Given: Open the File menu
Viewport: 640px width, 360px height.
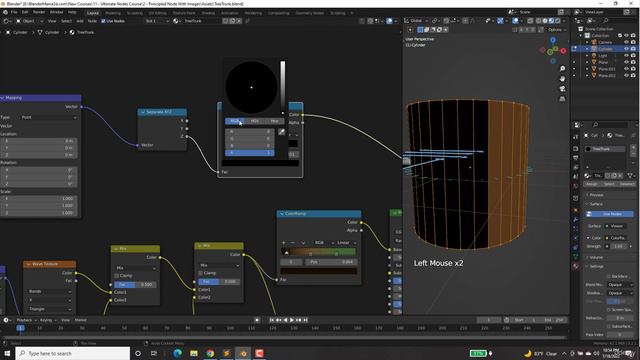Looking at the screenshot, I should pyautogui.click(x=14, y=12).
